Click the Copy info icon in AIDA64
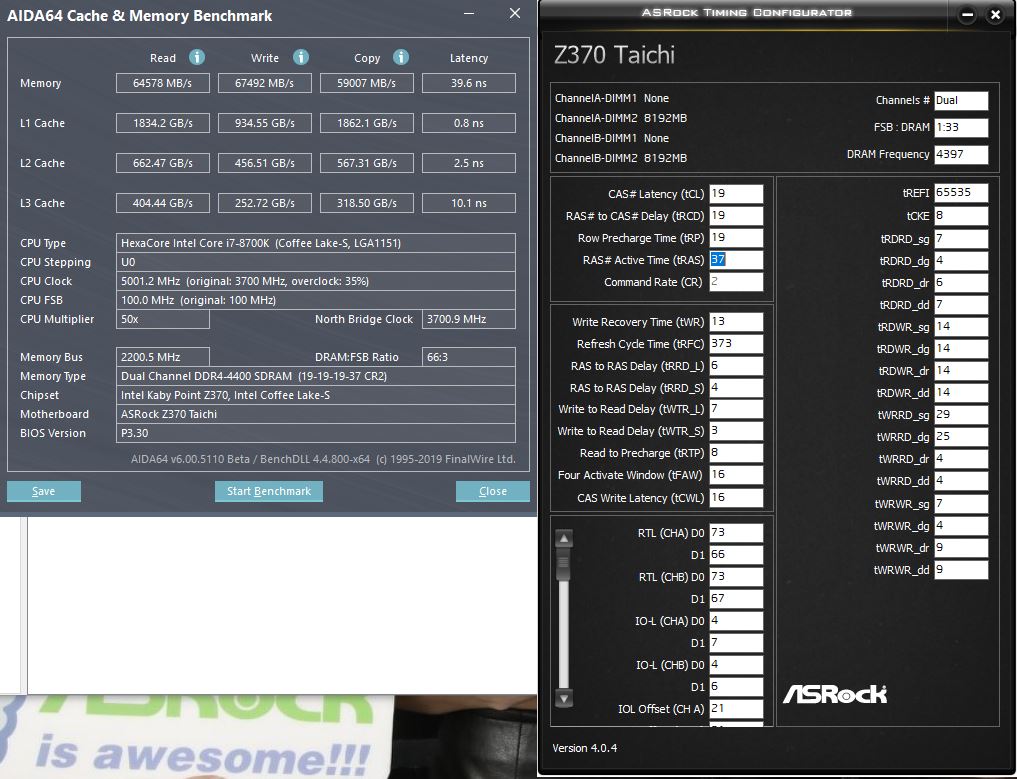This screenshot has height=779, width=1017. [x=401, y=57]
